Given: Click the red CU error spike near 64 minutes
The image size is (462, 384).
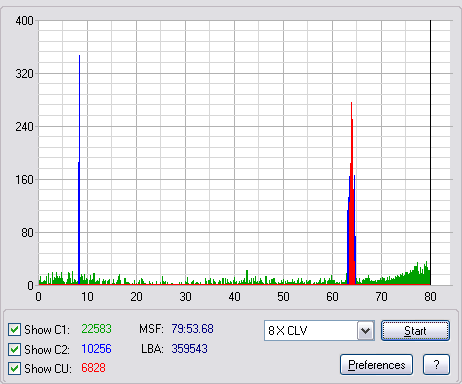Looking at the screenshot, I should [351, 193].
